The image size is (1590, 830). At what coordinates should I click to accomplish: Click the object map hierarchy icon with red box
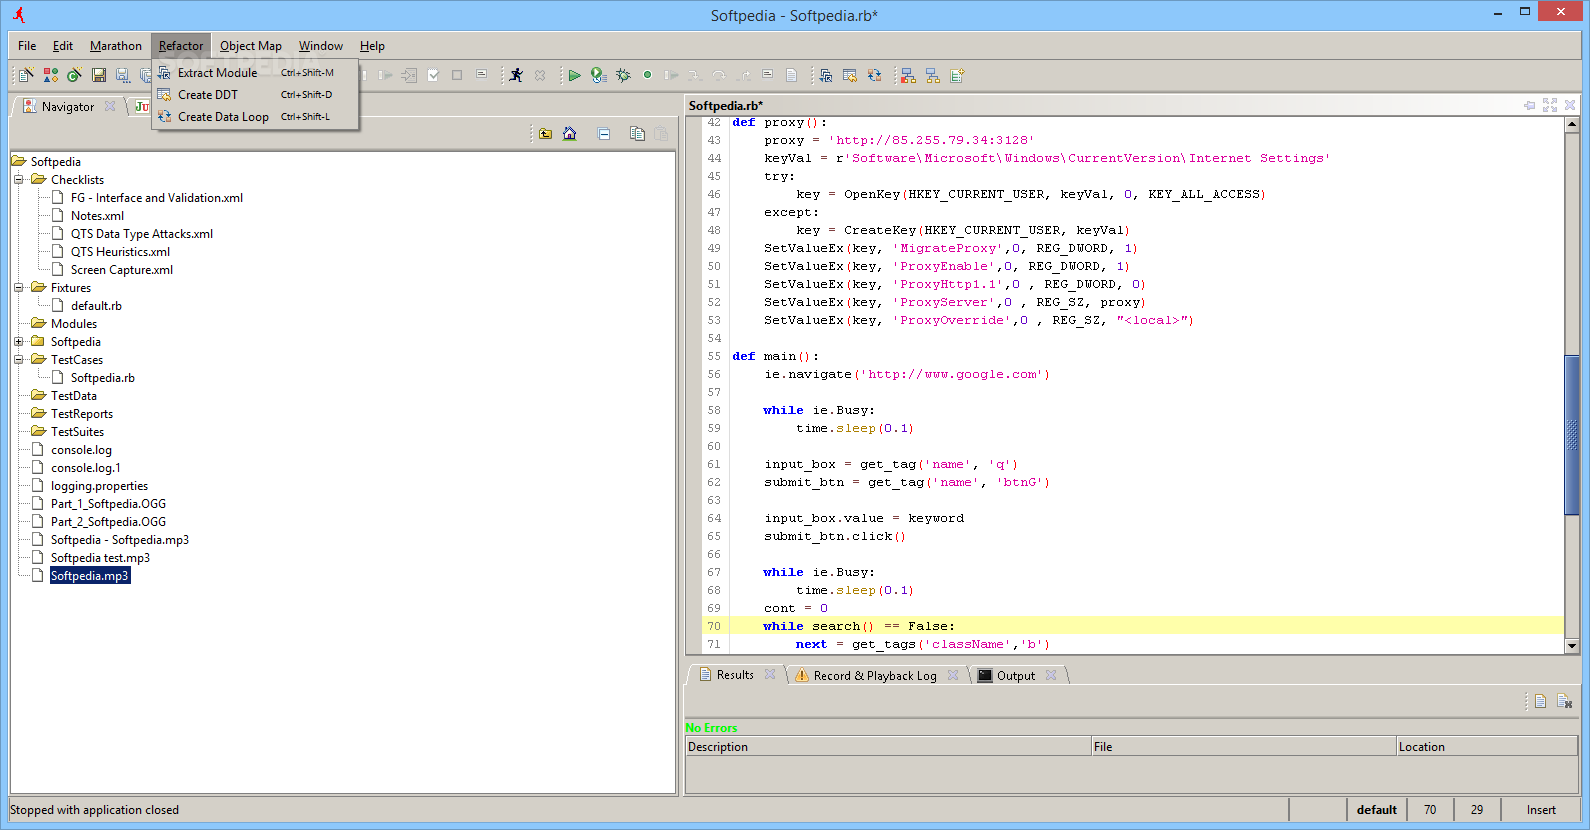(x=908, y=75)
